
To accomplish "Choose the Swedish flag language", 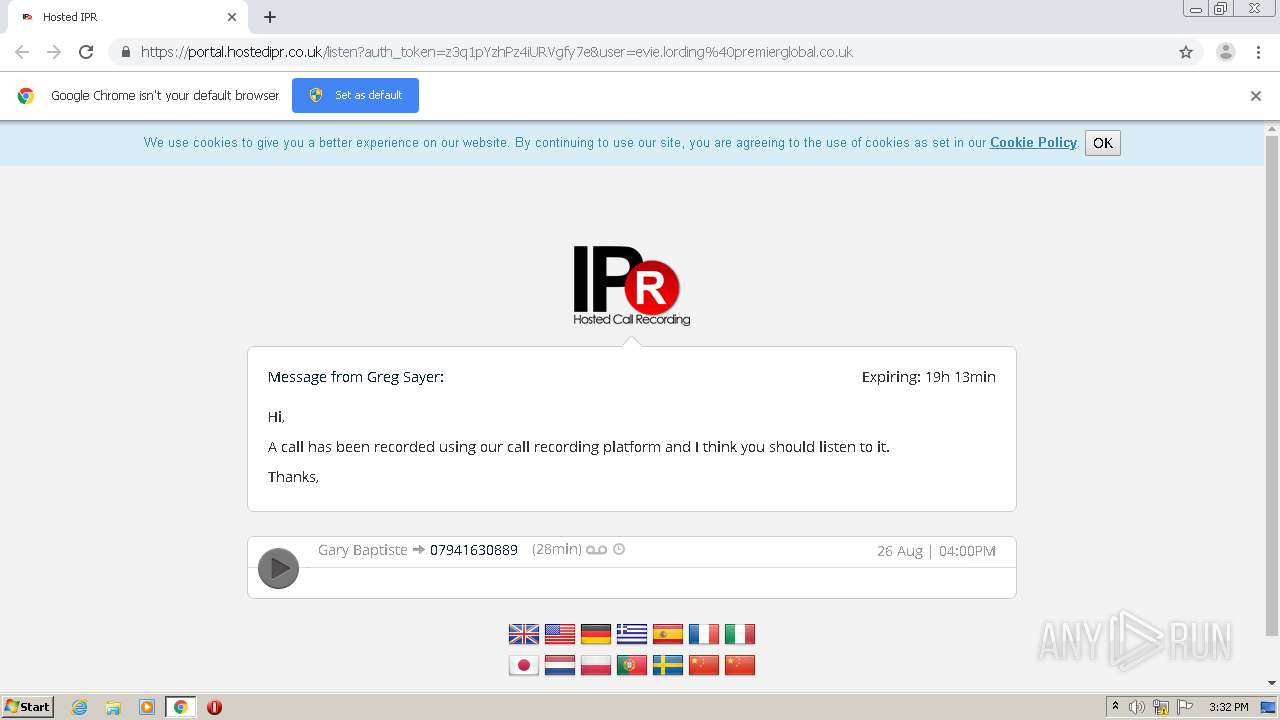I will pos(668,665).
